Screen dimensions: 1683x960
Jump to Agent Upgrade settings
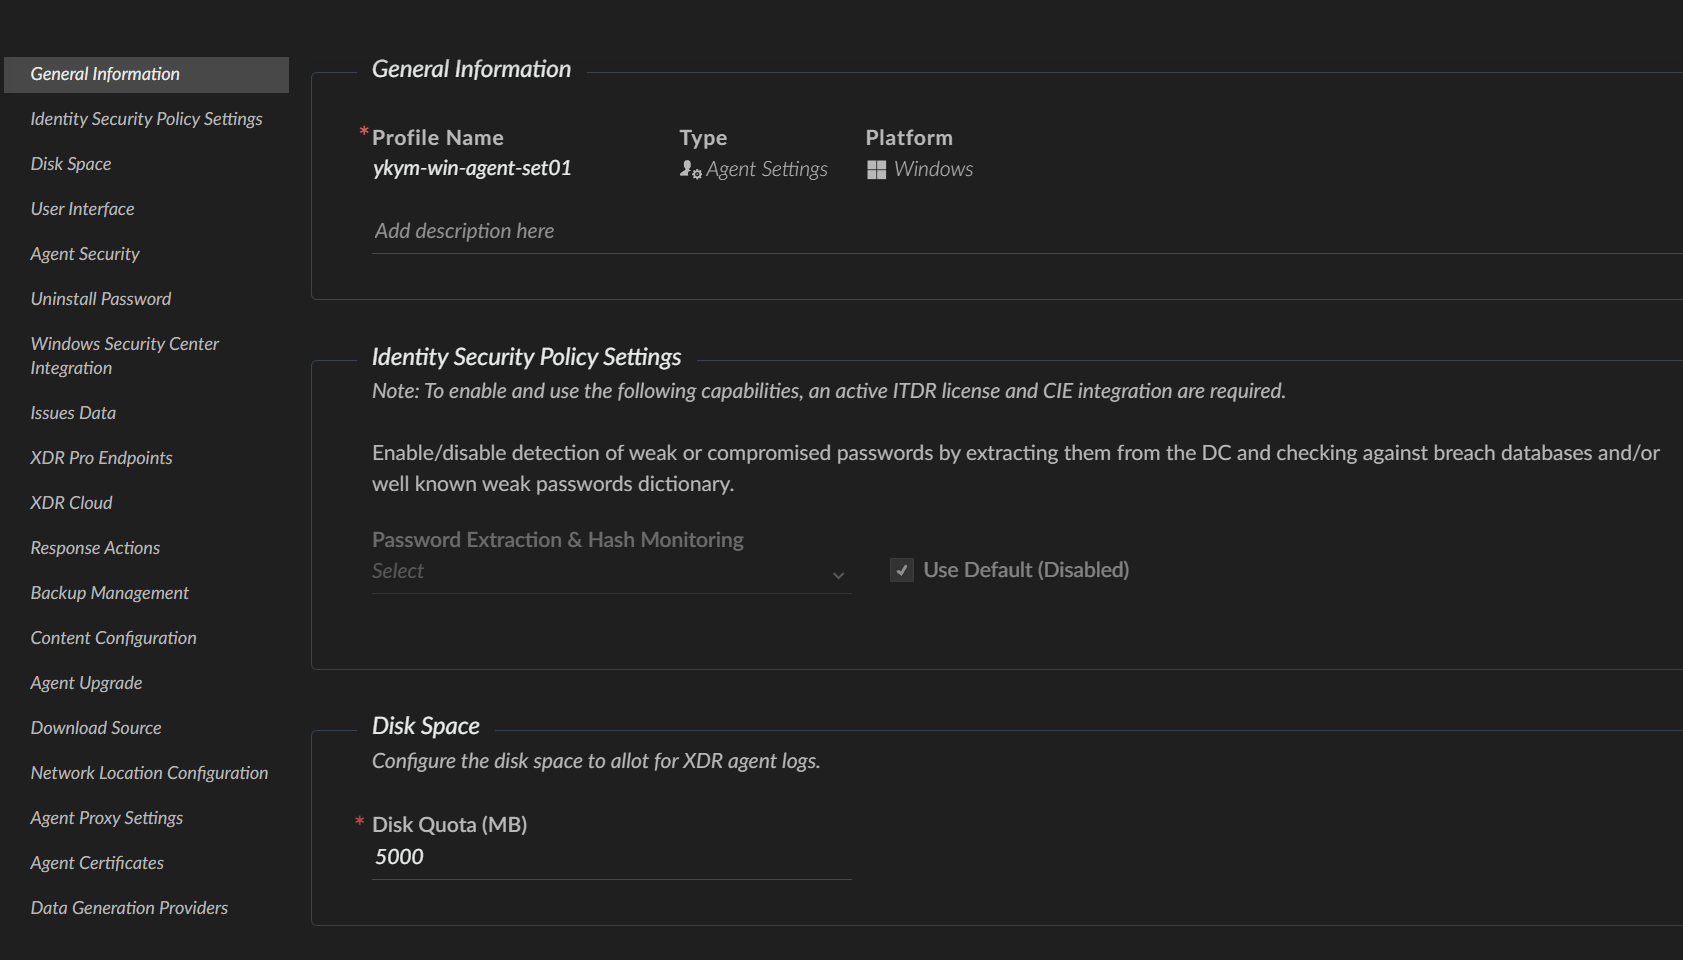pyautogui.click(x=86, y=683)
